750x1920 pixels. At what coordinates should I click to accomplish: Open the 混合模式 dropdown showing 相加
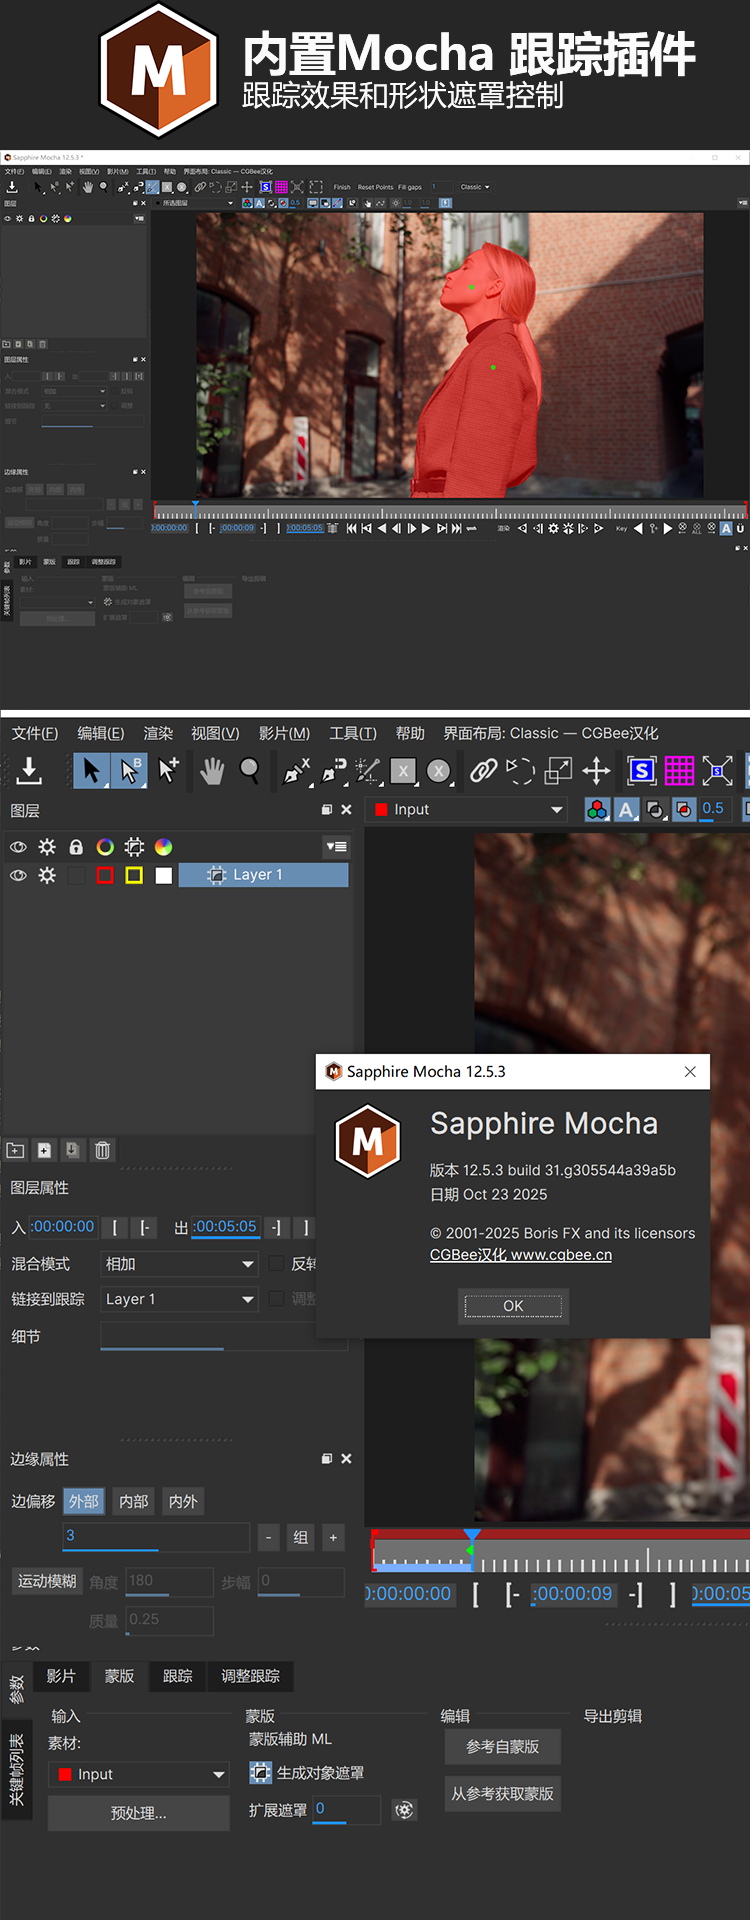coord(180,1264)
